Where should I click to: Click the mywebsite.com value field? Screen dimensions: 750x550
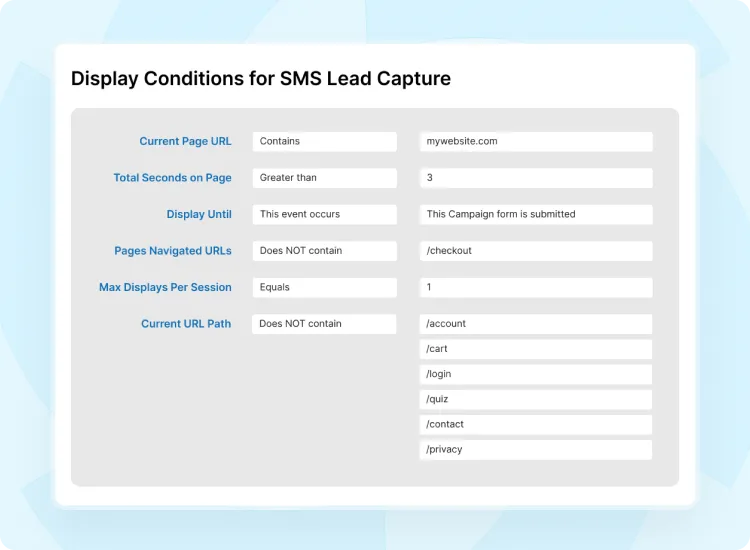click(536, 142)
